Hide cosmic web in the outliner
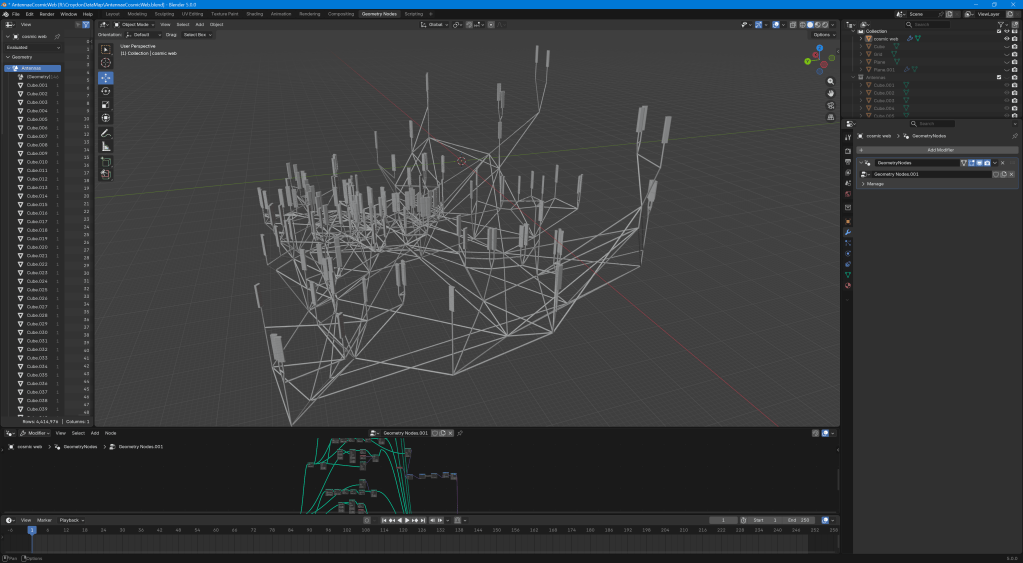Viewport: 1023px width, 563px height. [x=1006, y=38]
